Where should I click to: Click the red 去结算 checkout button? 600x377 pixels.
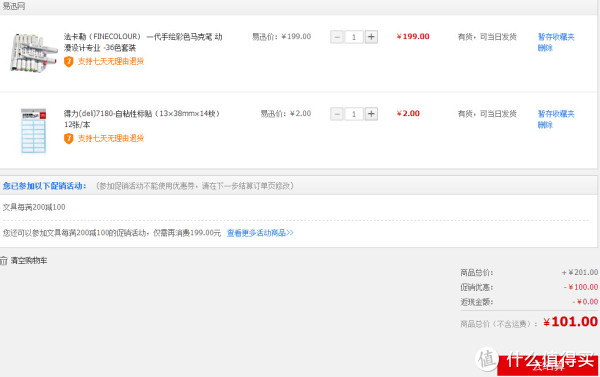pos(548,366)
